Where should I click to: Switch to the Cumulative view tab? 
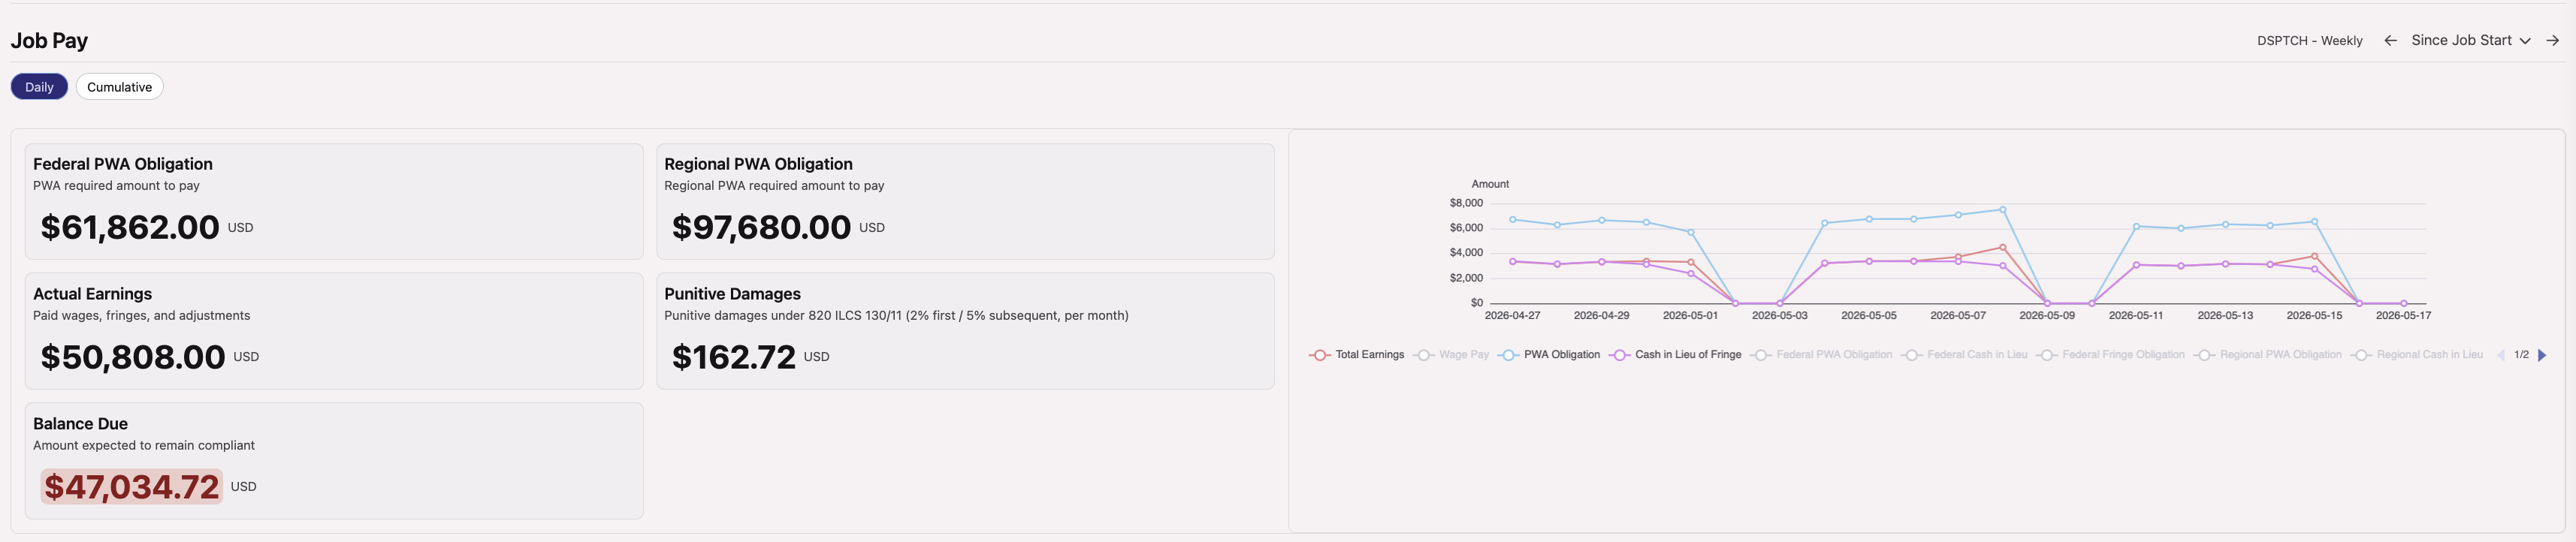119,87
